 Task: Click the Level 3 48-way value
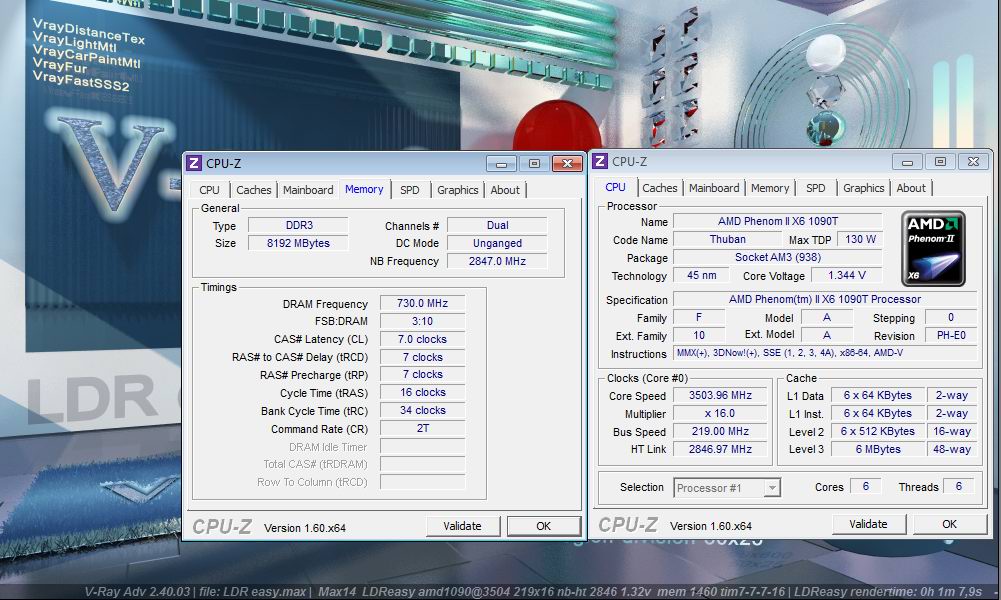[x=951, y=449]
